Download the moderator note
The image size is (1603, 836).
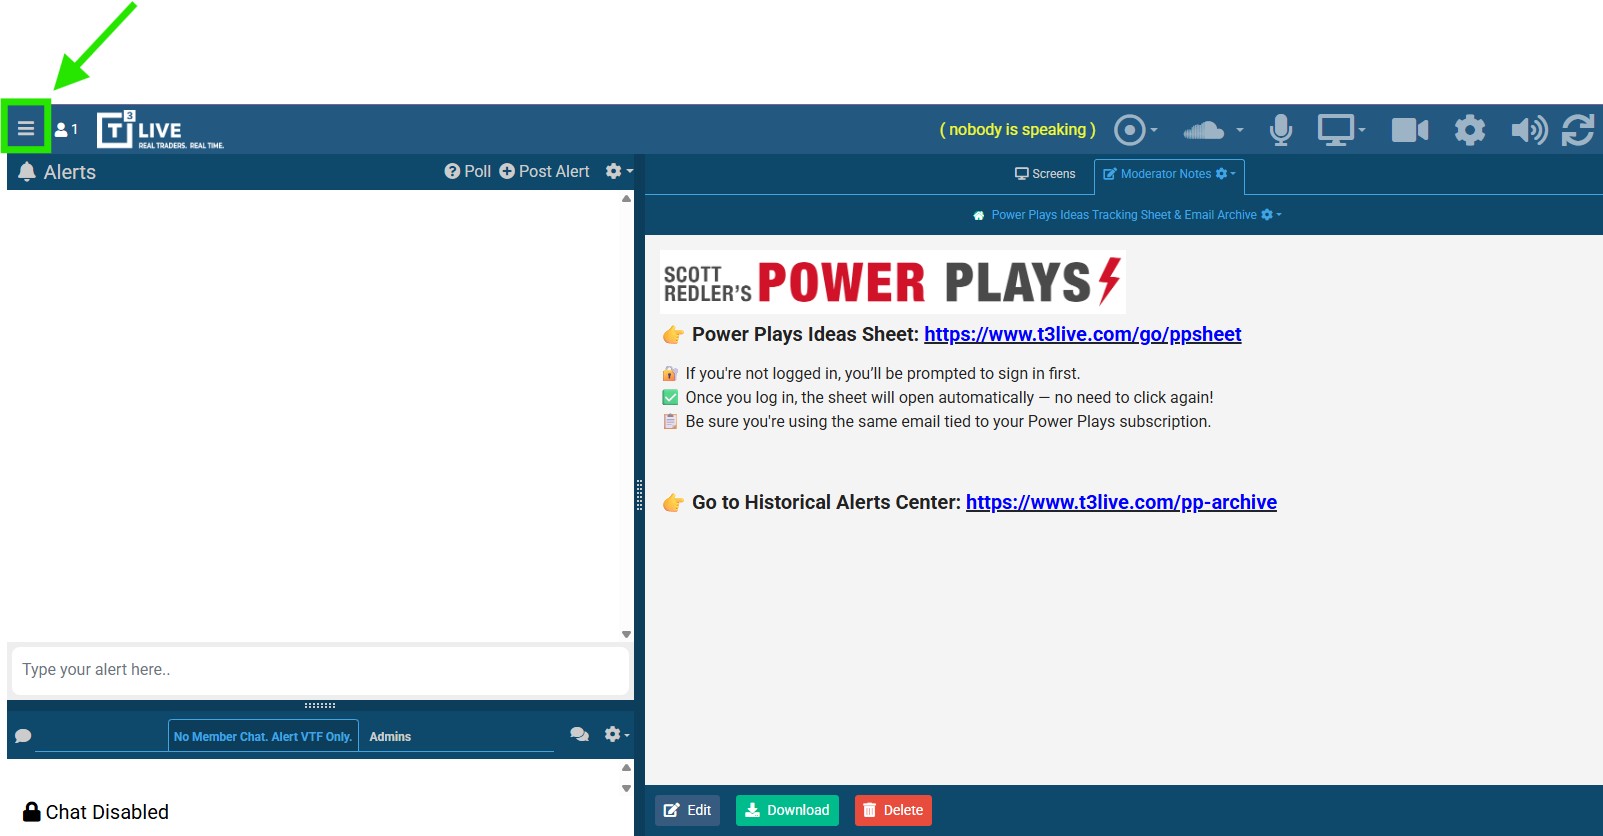pos(787,810)
